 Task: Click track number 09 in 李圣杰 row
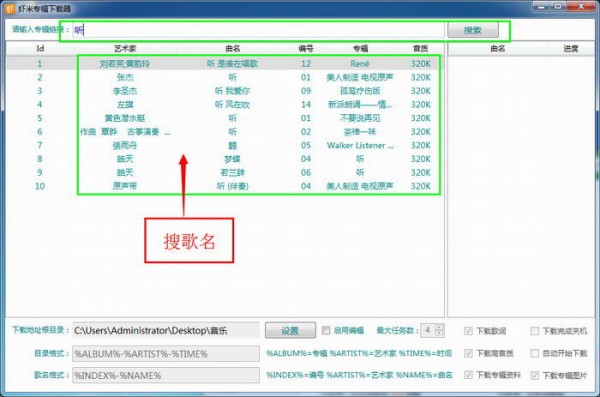pyautogui.click(x=306, y=91)
